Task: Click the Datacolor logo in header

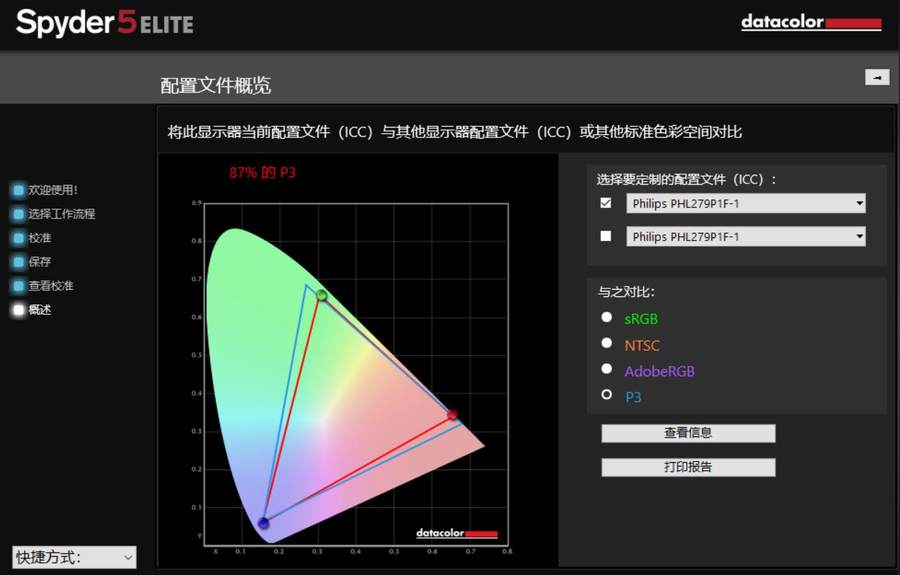Action: (x=810, y=22)
